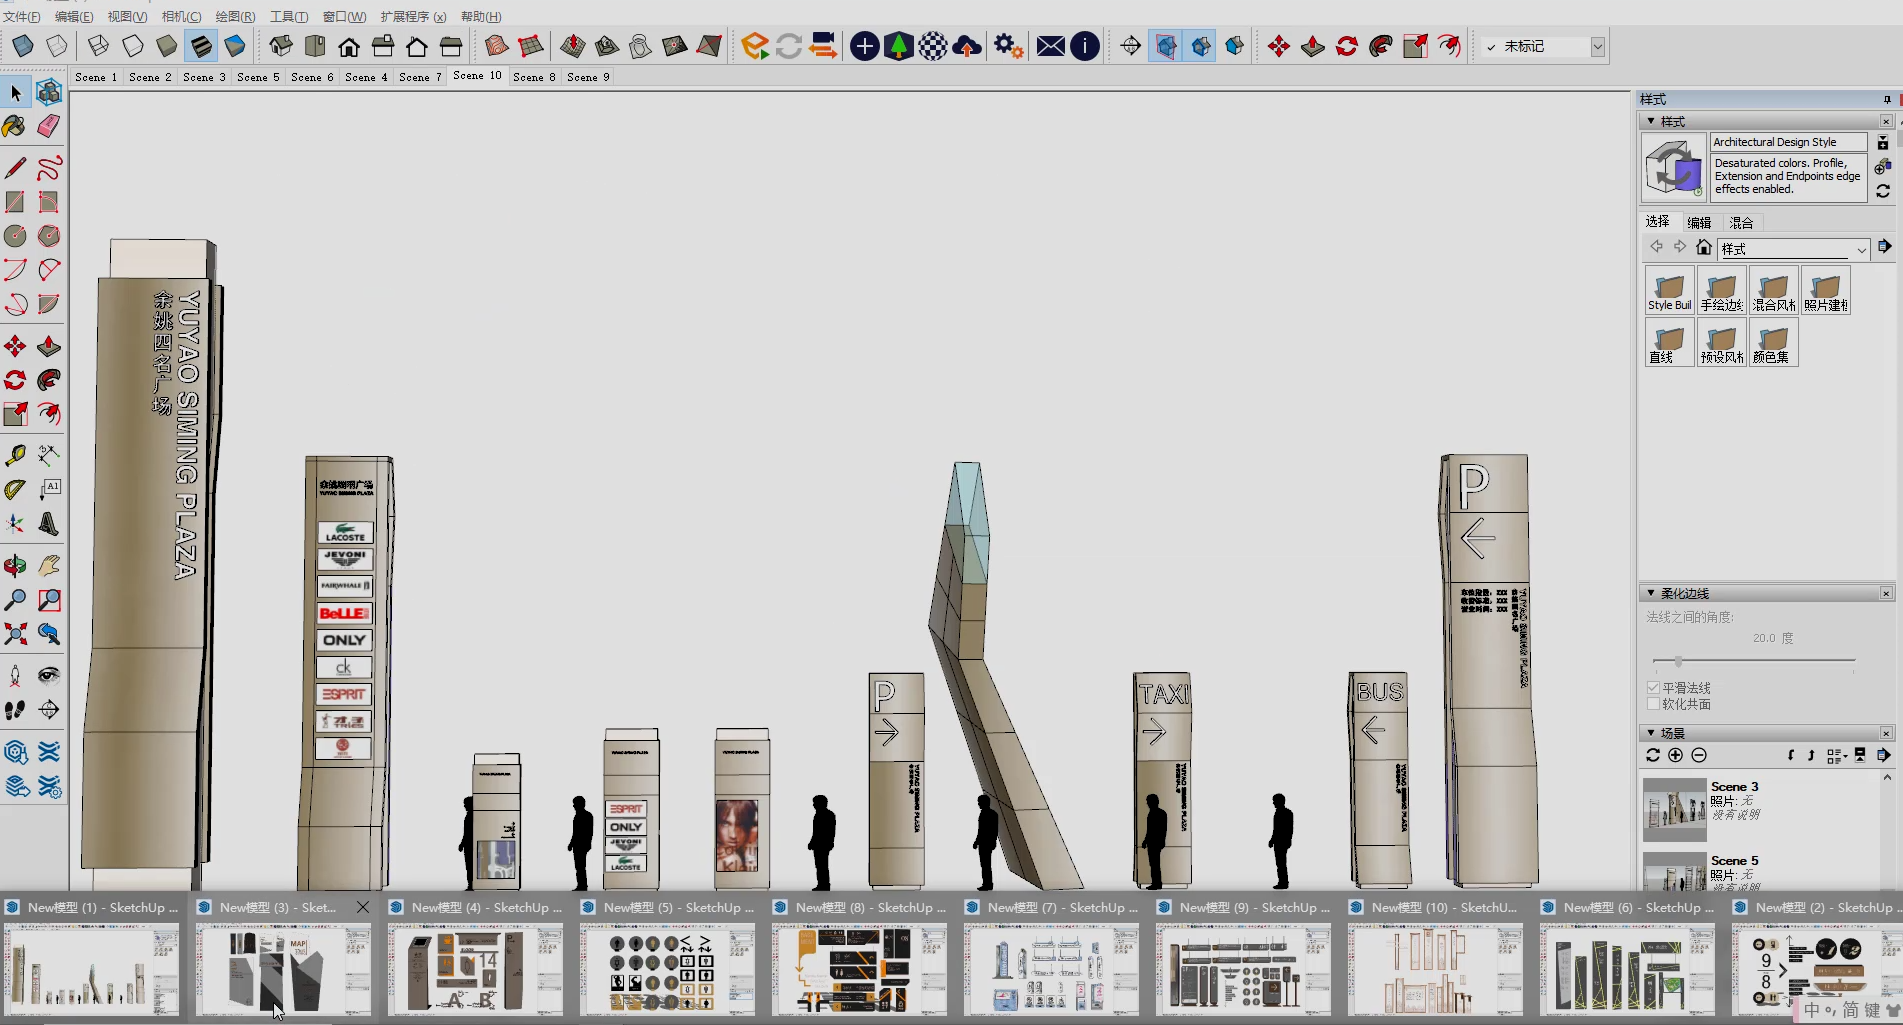Select the Pan hand tool
Viewport: 1903px width, 1025px height.
click(48, 566)
